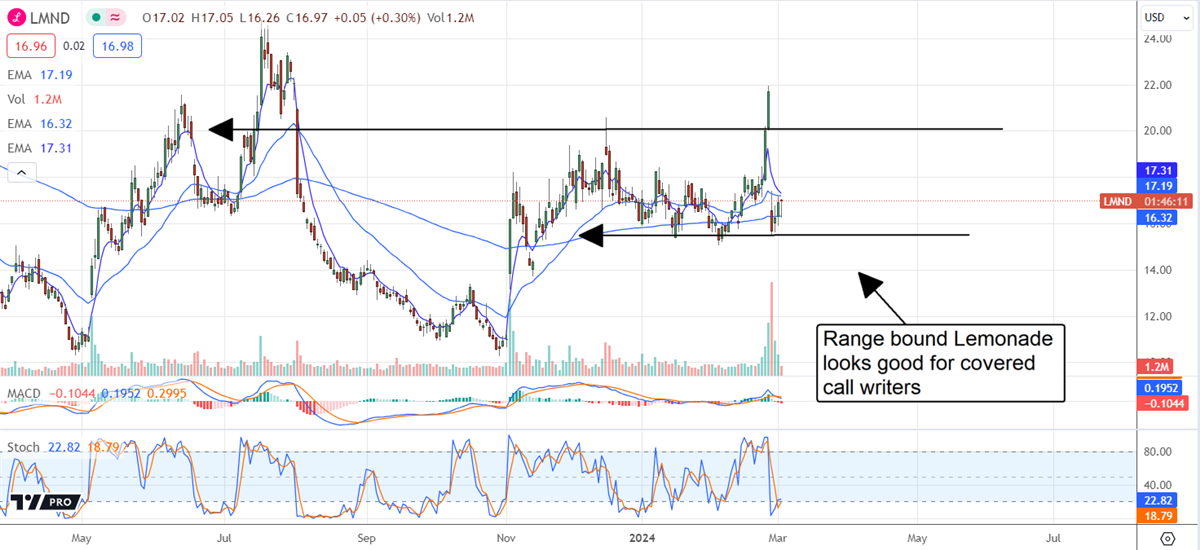The image size is (1200, 550).
Task: Click the arrowhead on the 20.00 resistance line
Action: click(x=221, y=129)
